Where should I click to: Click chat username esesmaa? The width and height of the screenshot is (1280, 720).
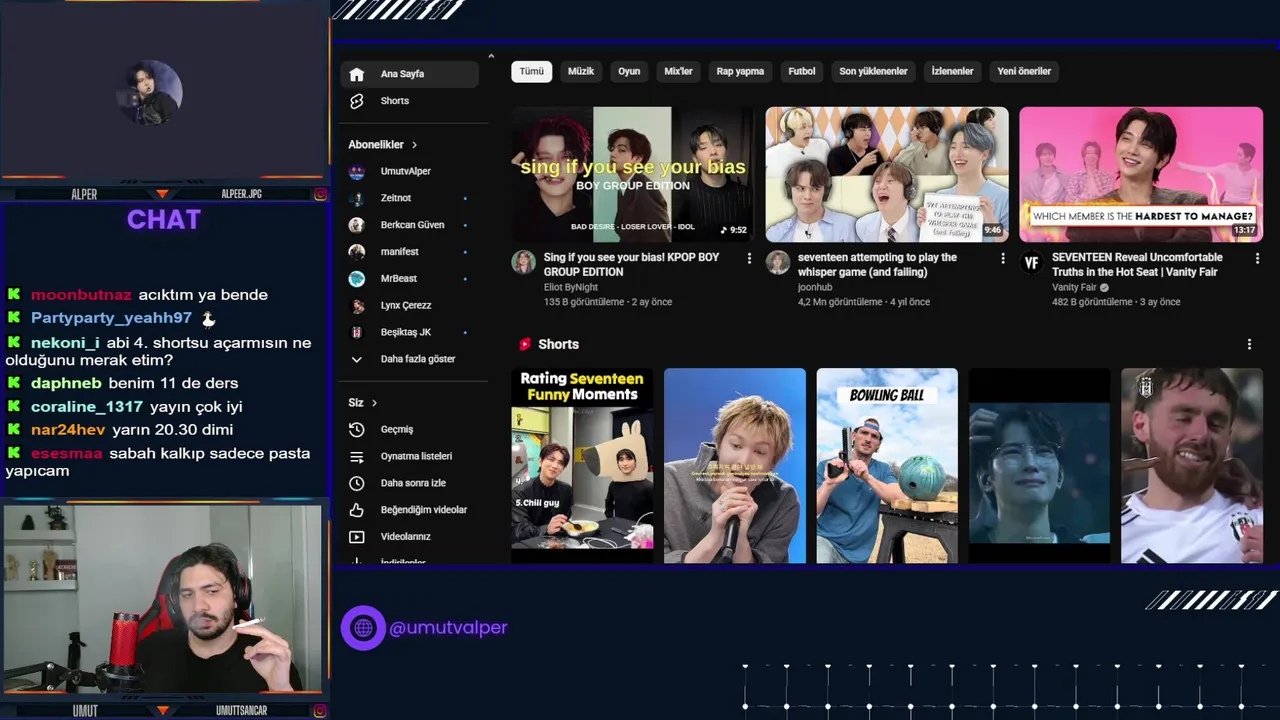coord(66,454)
